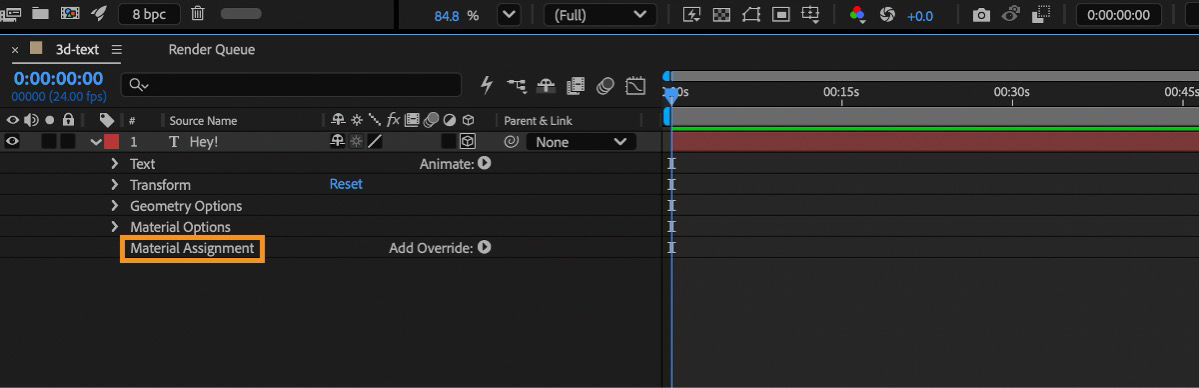The height and width of the screenshot is (388, 1199).
Task: Enable the Region of Interest icon
Action: tap(781, 15)
